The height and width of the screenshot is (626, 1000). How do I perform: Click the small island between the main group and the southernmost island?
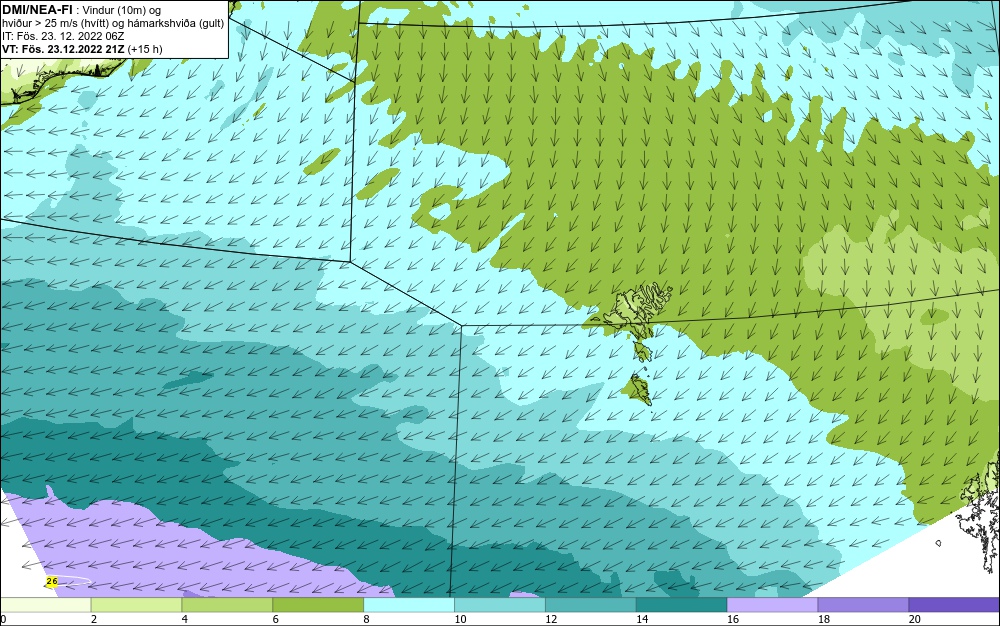(x=642, y=350)
